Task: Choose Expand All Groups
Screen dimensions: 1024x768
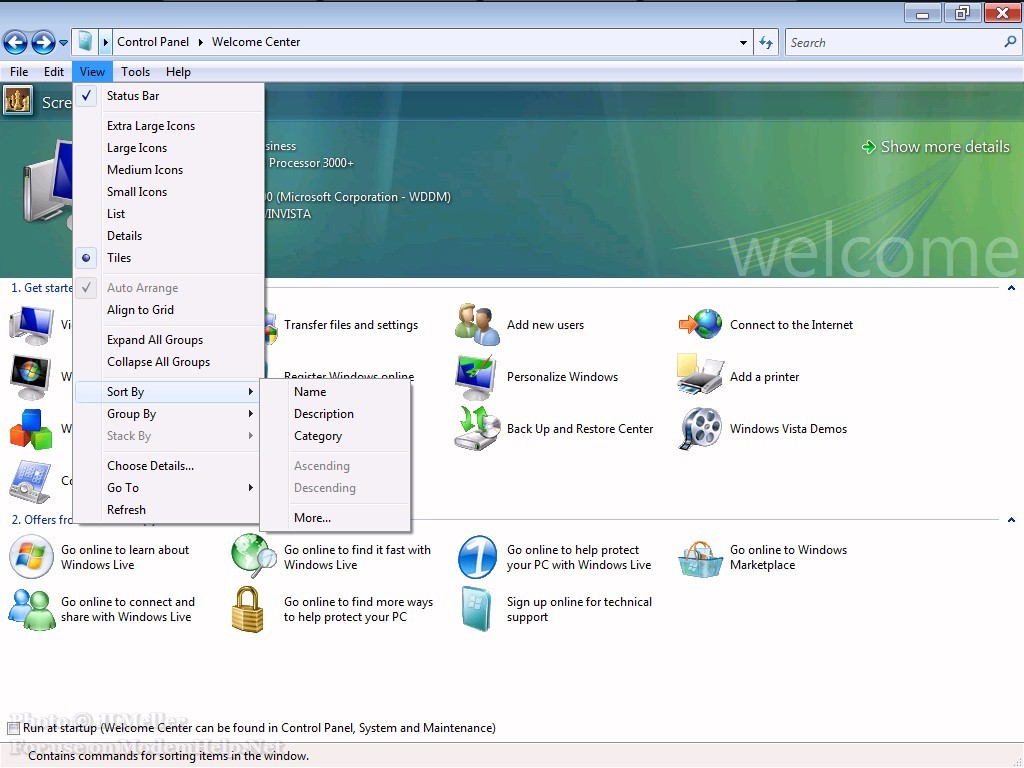Action: [169, 340]
